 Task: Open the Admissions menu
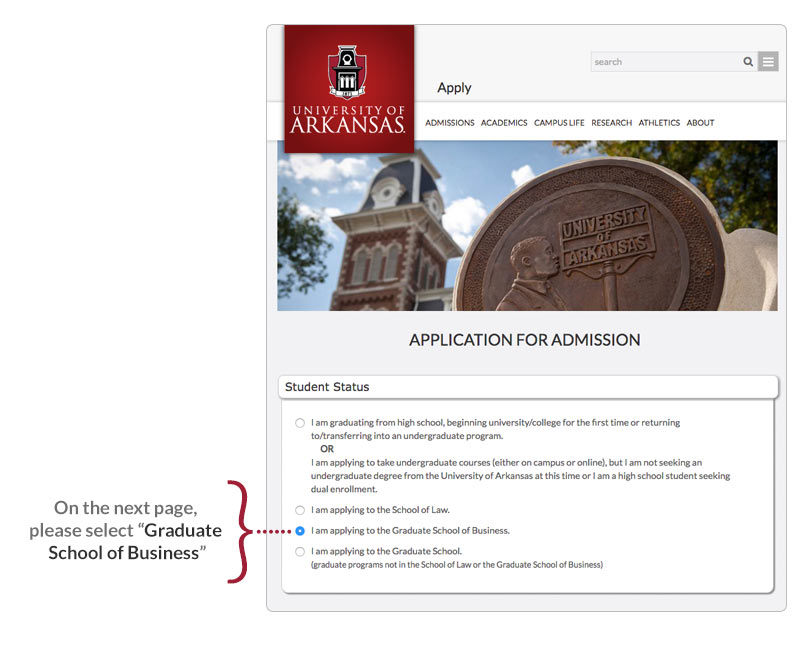click(450, 123)
